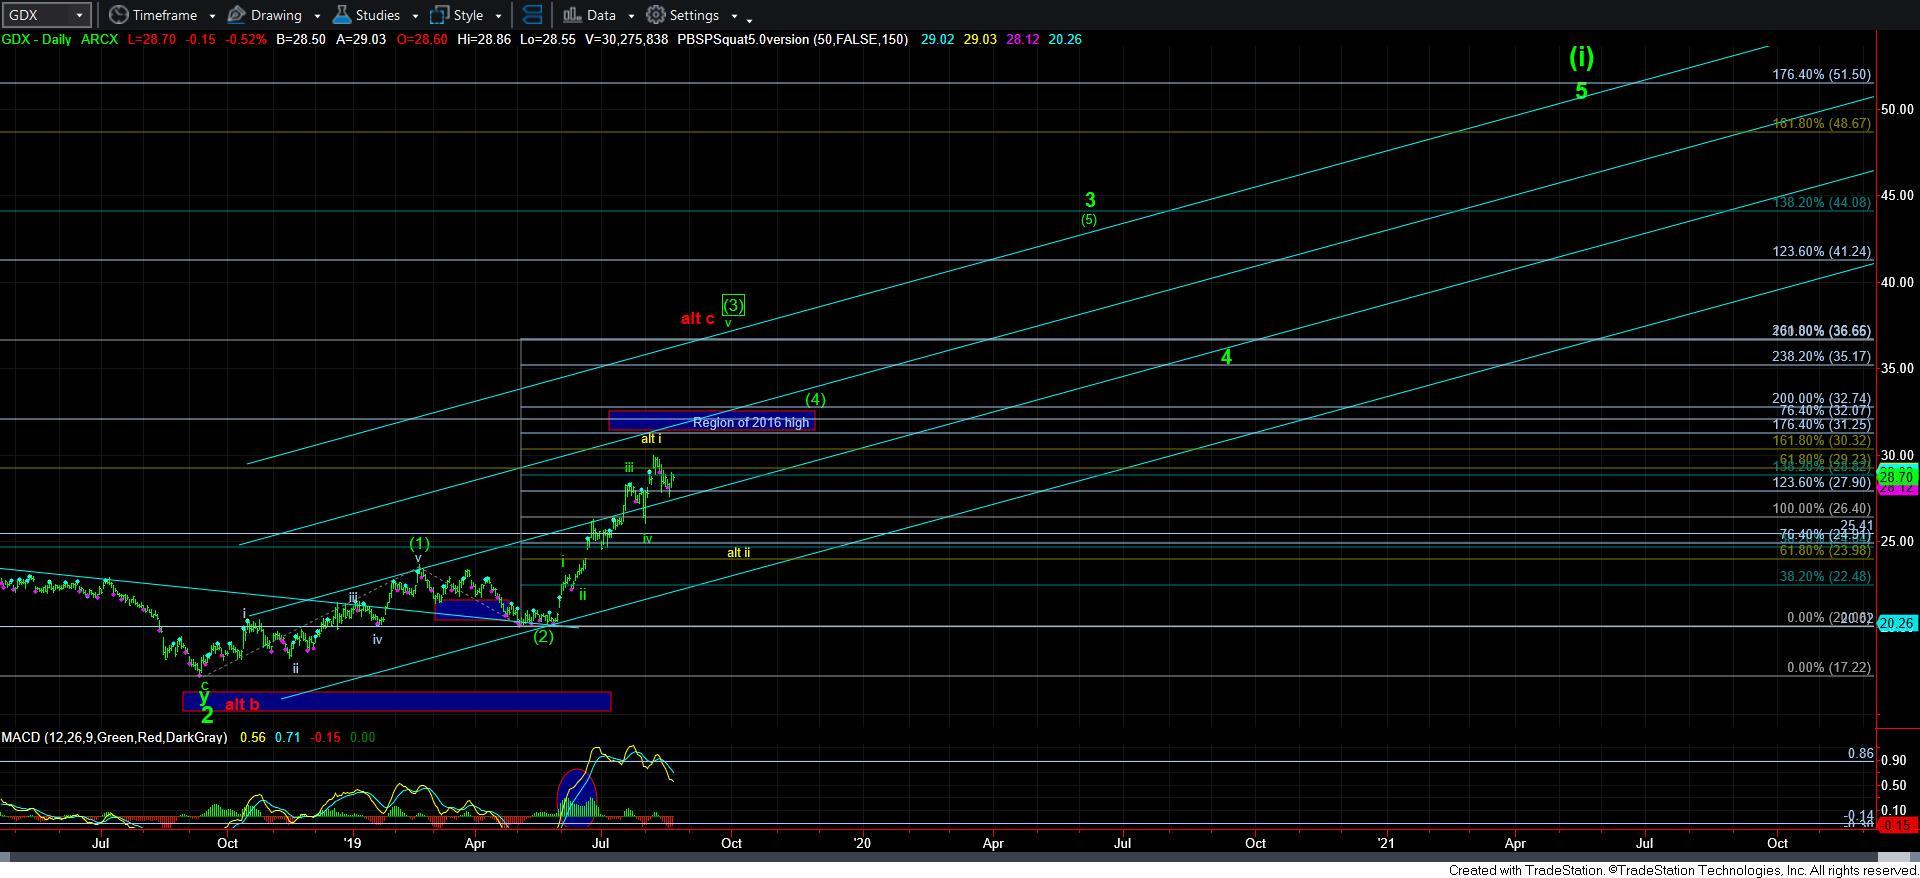Screen dimensions: 1920x878
Task: Click the 176.40% (51.50) Fibonacci label
Action: [x=1821, y=74]
